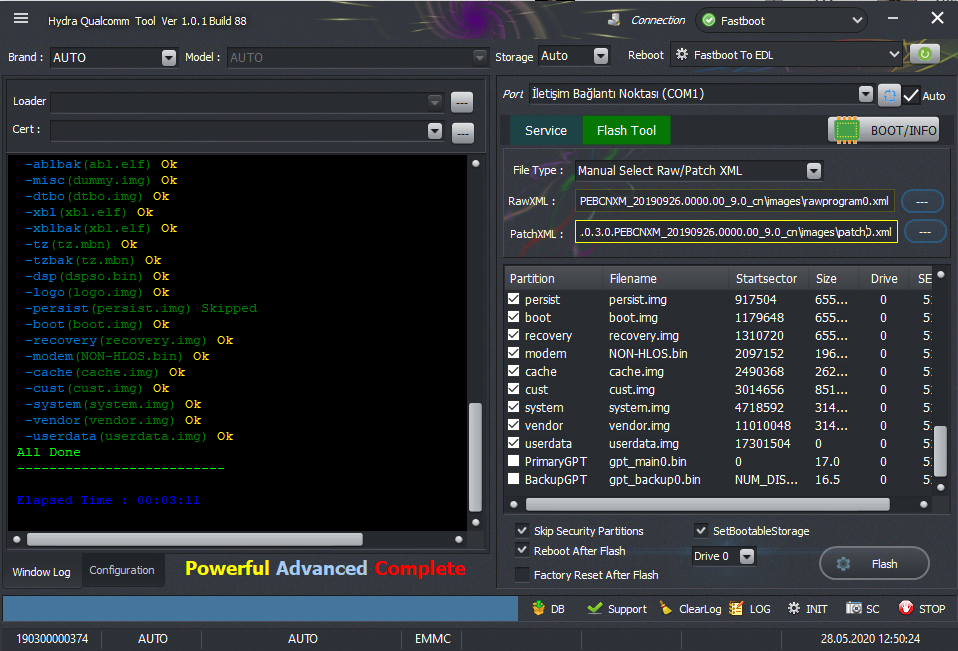Open the Drive 0 dropdown
This screenshot has width=958, height=651.
[747, 556]
